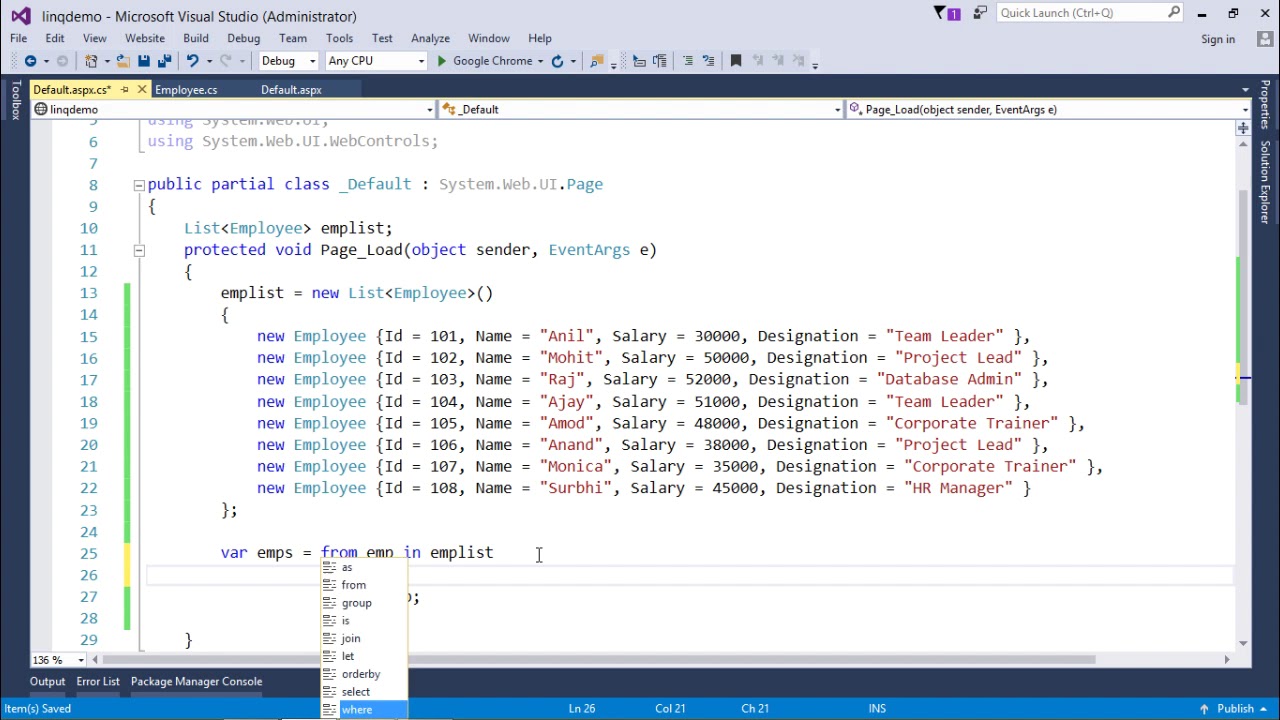Save the current file with the disk icon
The height and width of the screenshot is (720, 1280).
pos(144,61)
